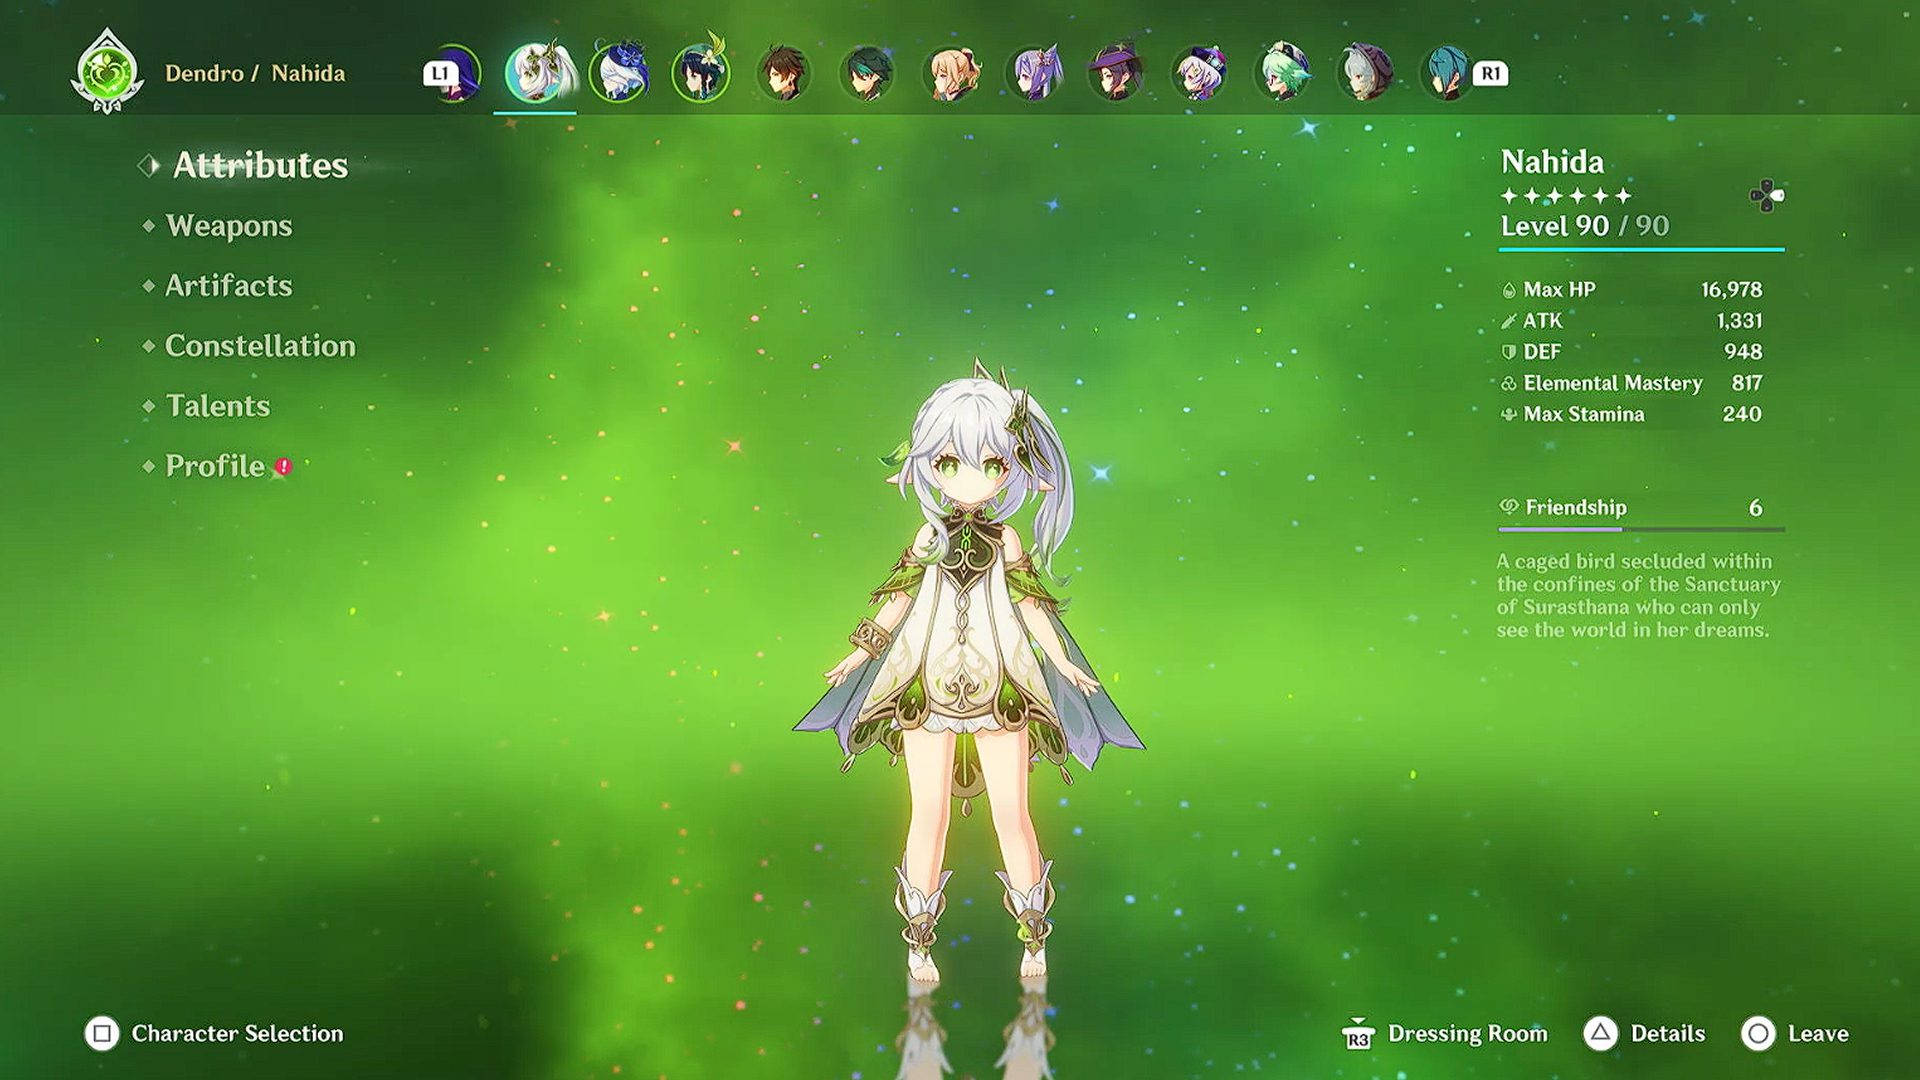Click the ATK sword icon
Viewport: 1920px width, 1080px height.
tap(1509, 321)
